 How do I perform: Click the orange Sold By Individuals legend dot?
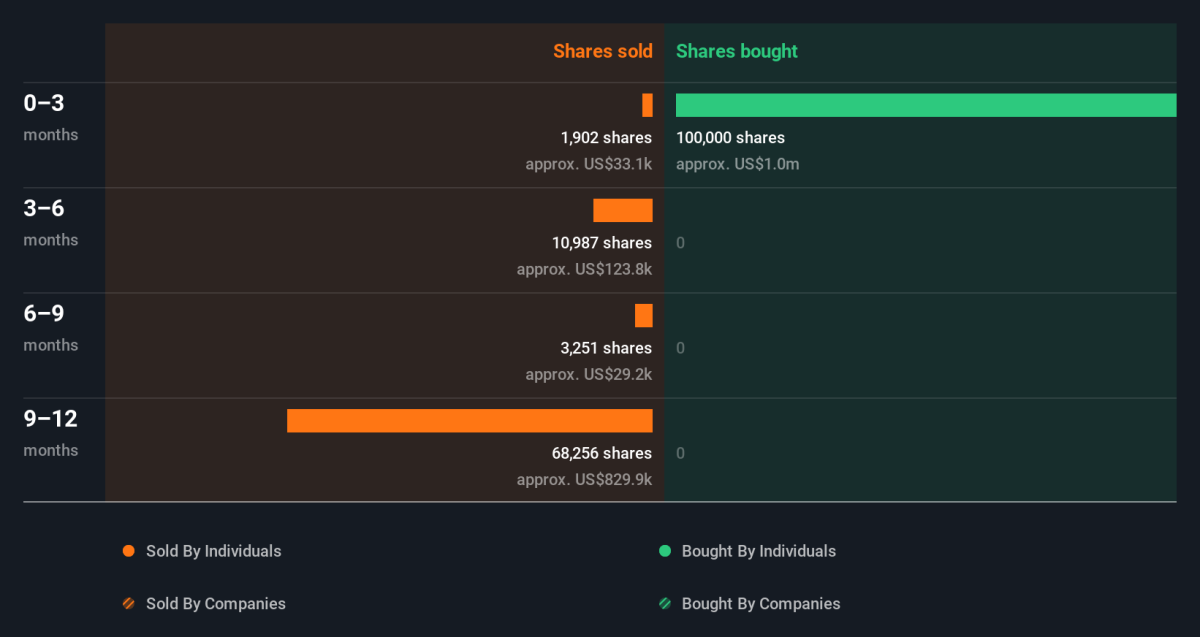coord(128,551)
